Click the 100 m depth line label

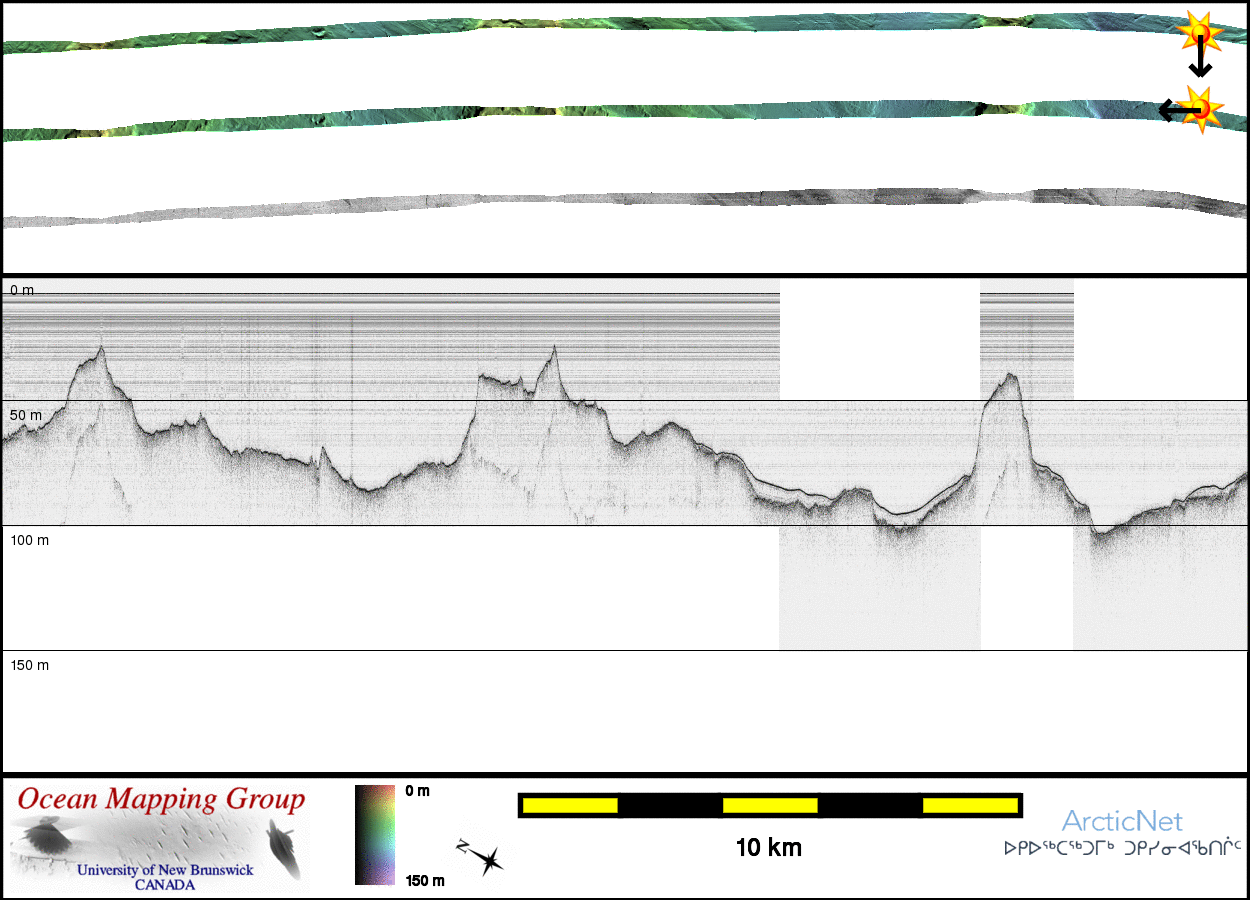[29, 540]
